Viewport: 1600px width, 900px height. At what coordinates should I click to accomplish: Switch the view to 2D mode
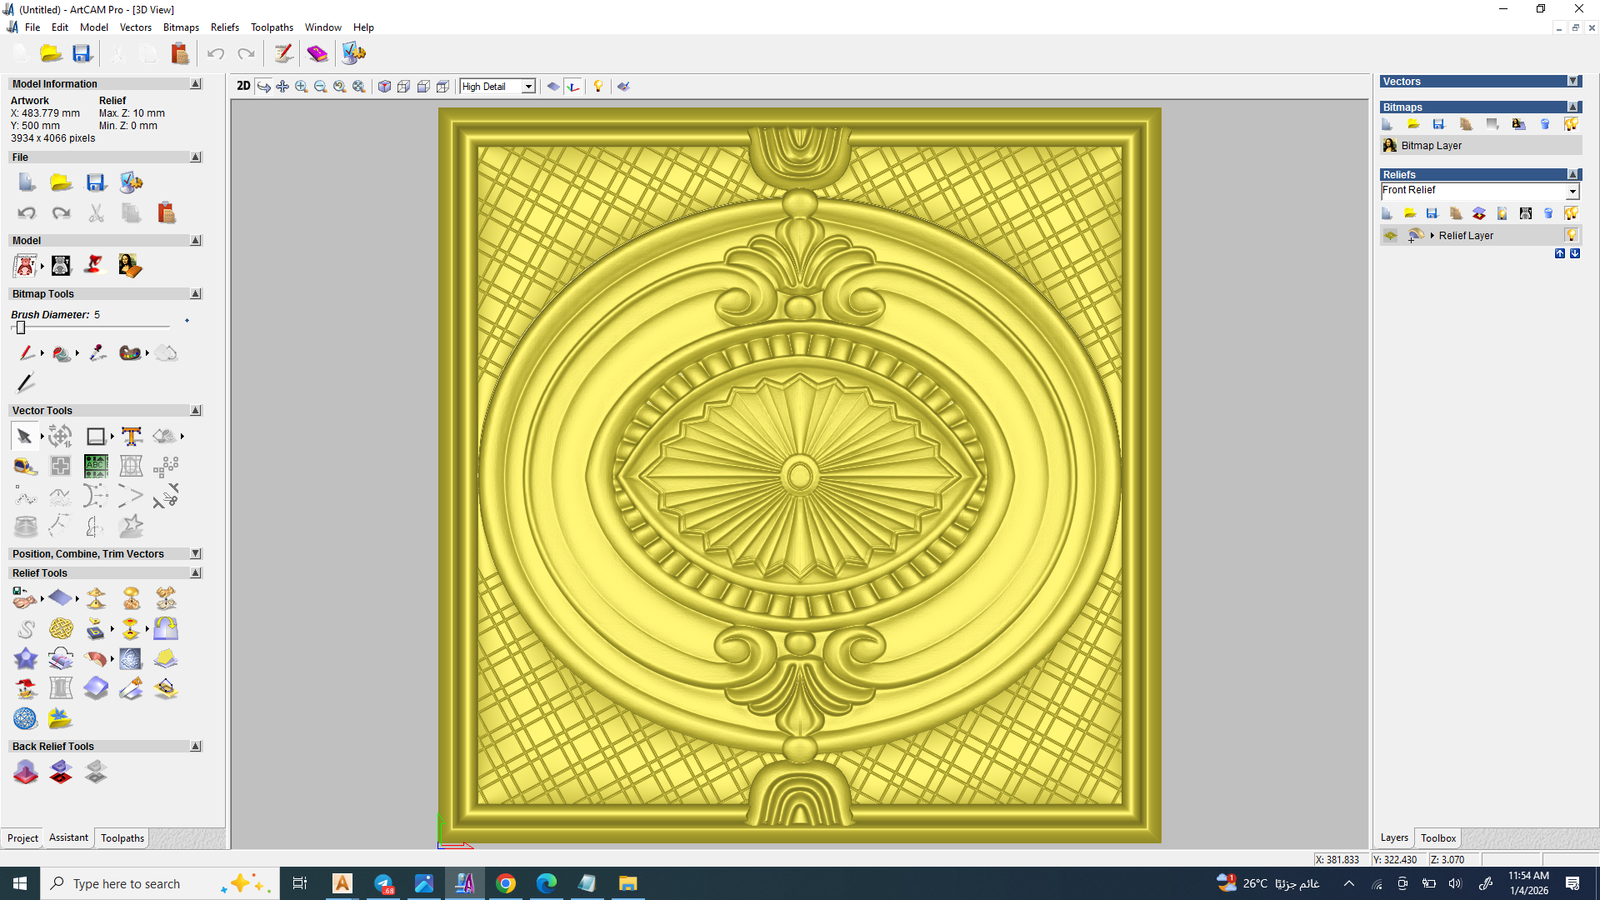243,86
